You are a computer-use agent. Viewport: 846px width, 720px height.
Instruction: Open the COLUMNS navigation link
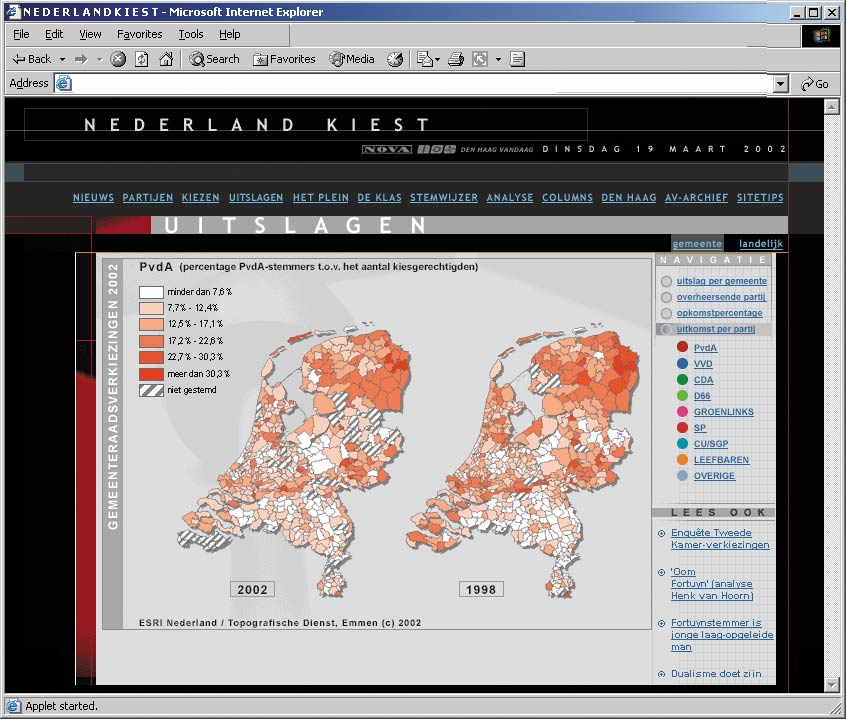(x=567, y=198)
